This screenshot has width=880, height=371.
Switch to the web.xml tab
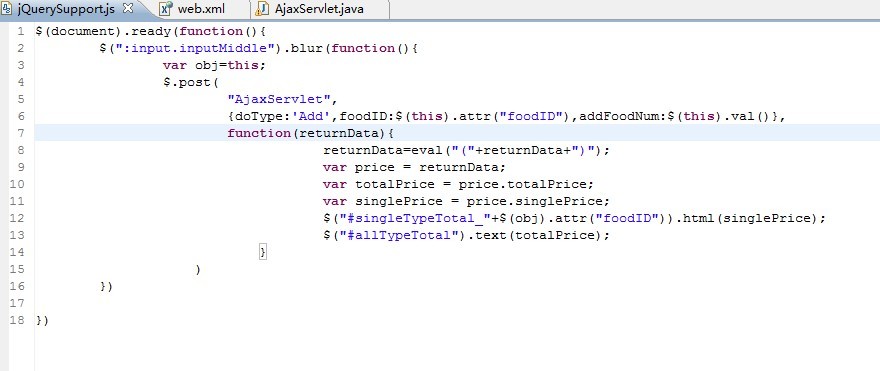coord(201,9)
